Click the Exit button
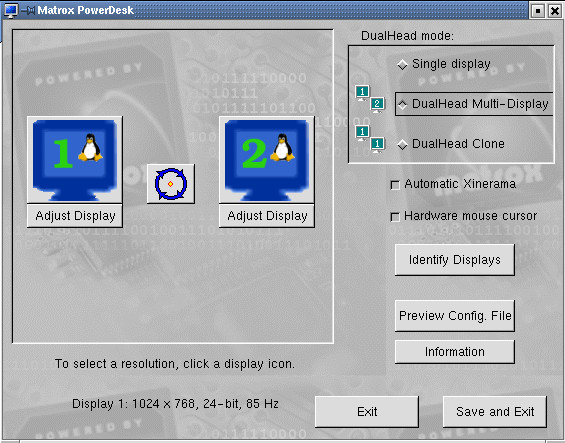The image size is (565, 443). click(367, 412)
